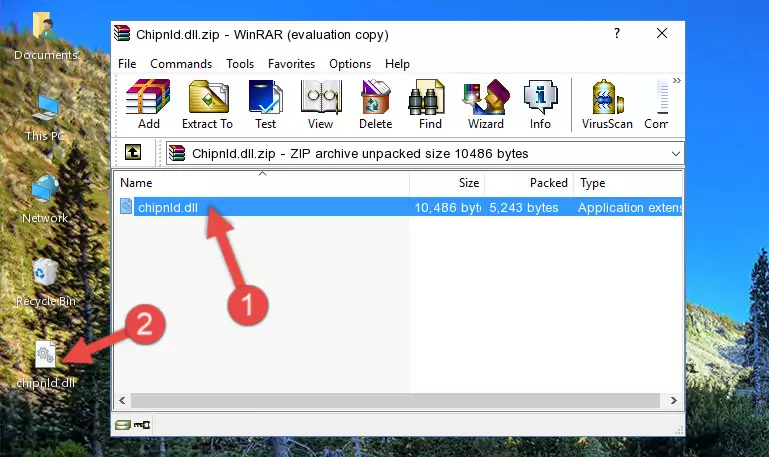Open the Extract To tool
769x457 pixels.
coord(207,104)
